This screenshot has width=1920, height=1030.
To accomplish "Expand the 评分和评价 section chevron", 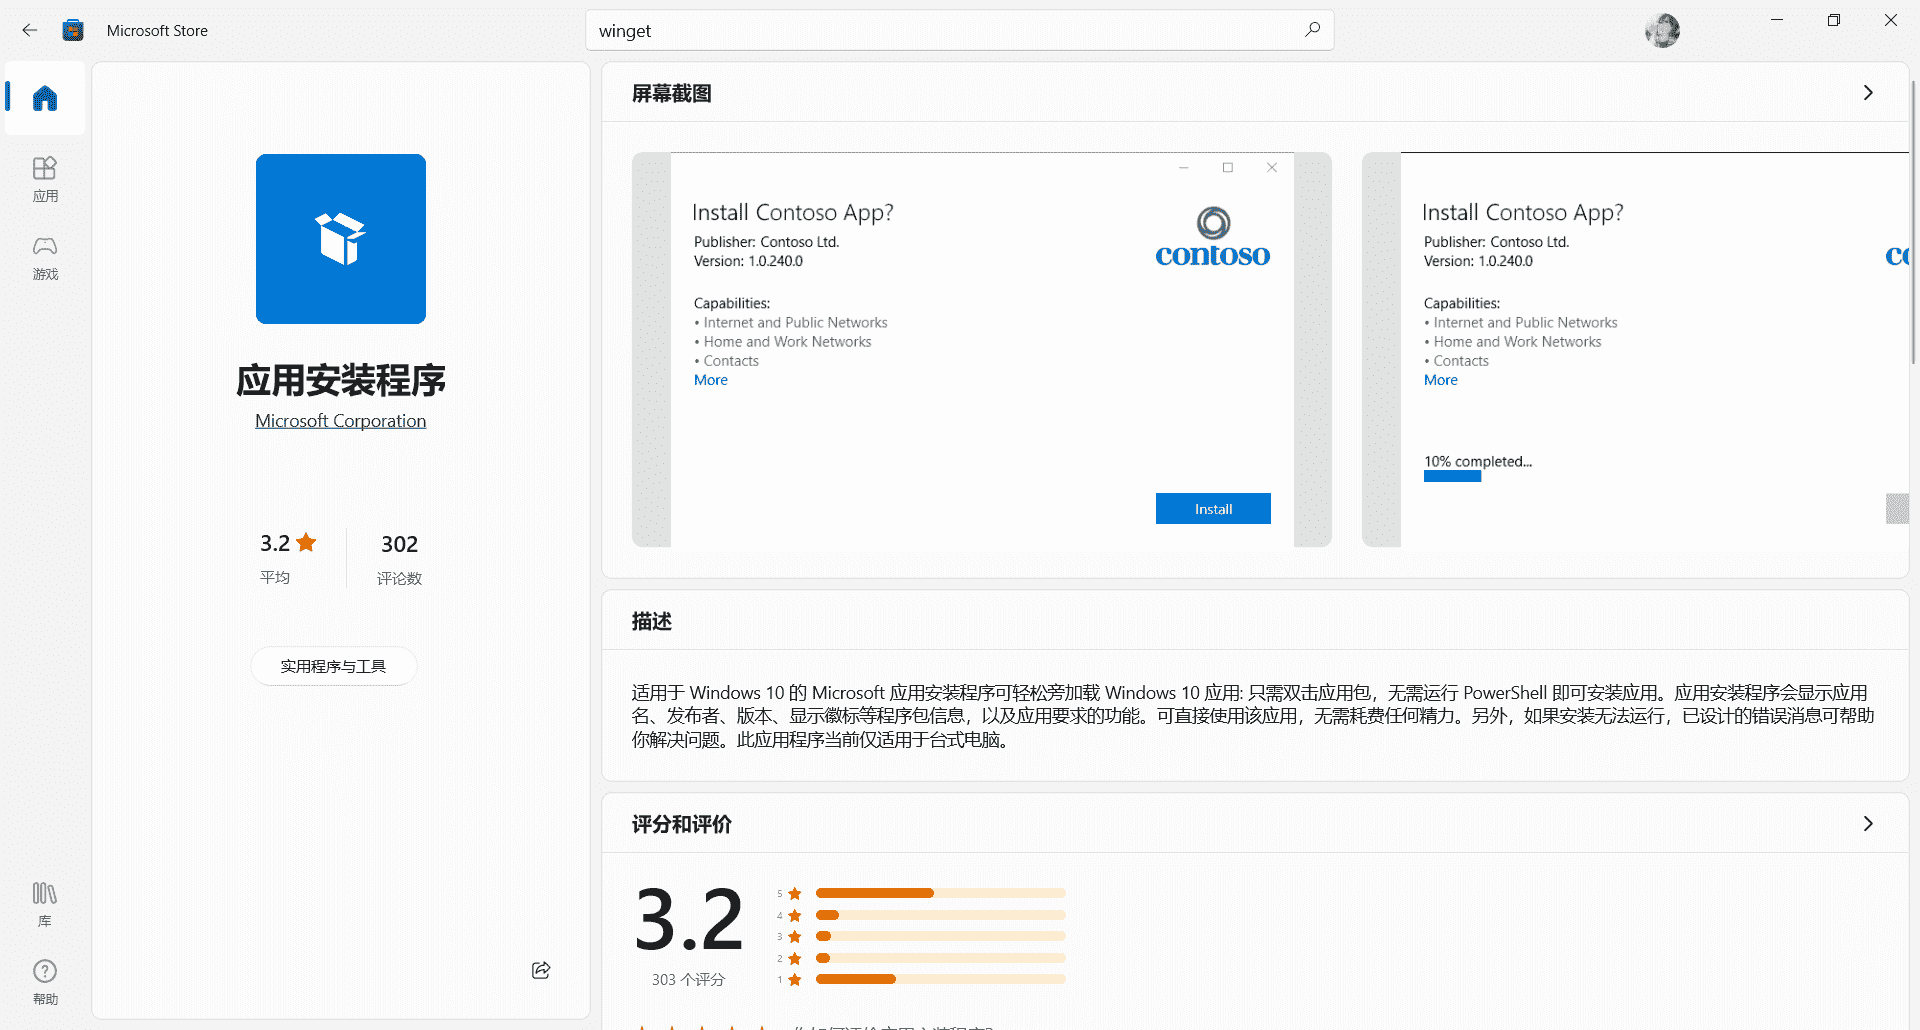I will point(1868,824).
